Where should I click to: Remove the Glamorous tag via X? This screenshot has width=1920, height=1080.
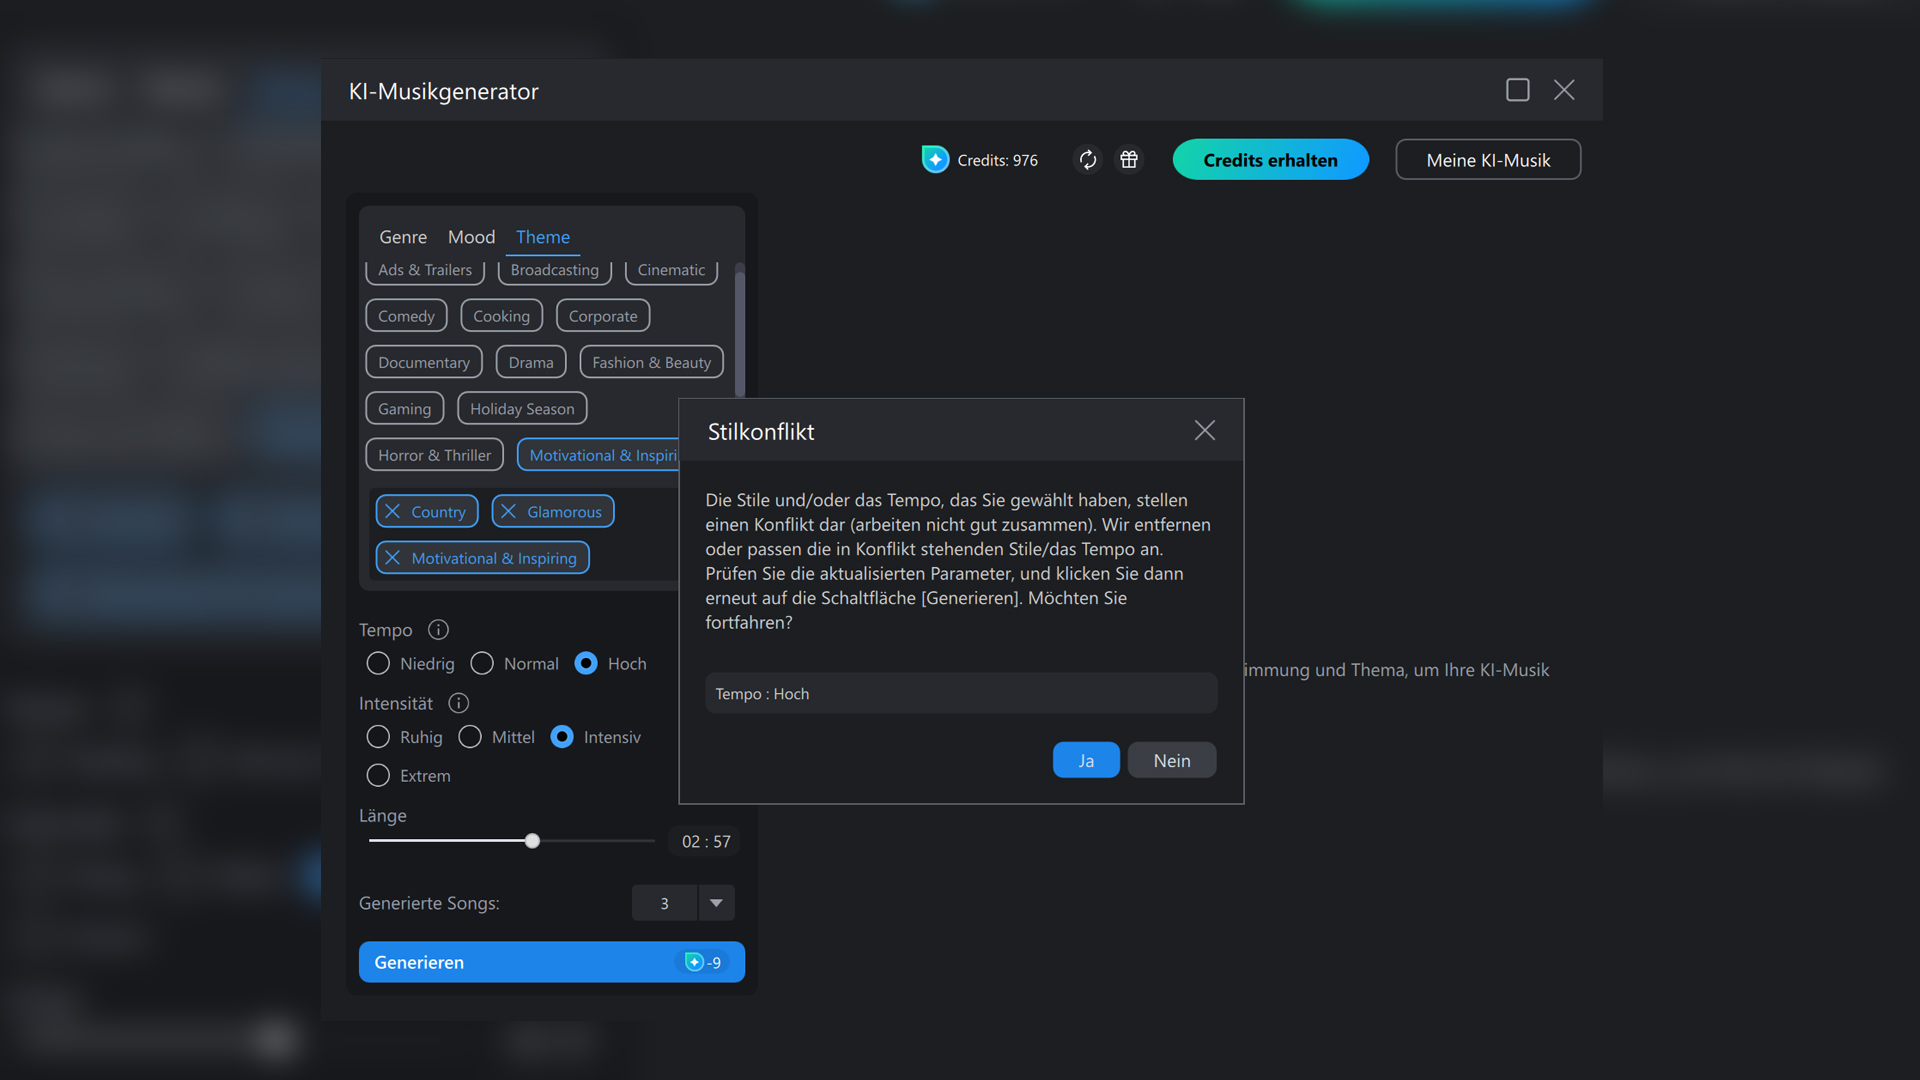coord(509,512)
